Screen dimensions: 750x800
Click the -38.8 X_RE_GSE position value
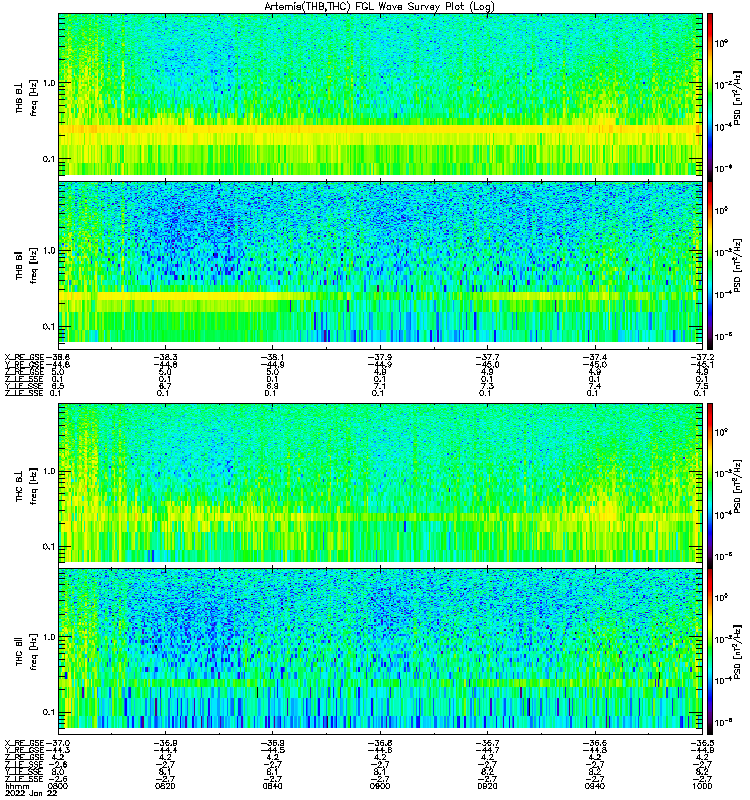tap(57, 357)
